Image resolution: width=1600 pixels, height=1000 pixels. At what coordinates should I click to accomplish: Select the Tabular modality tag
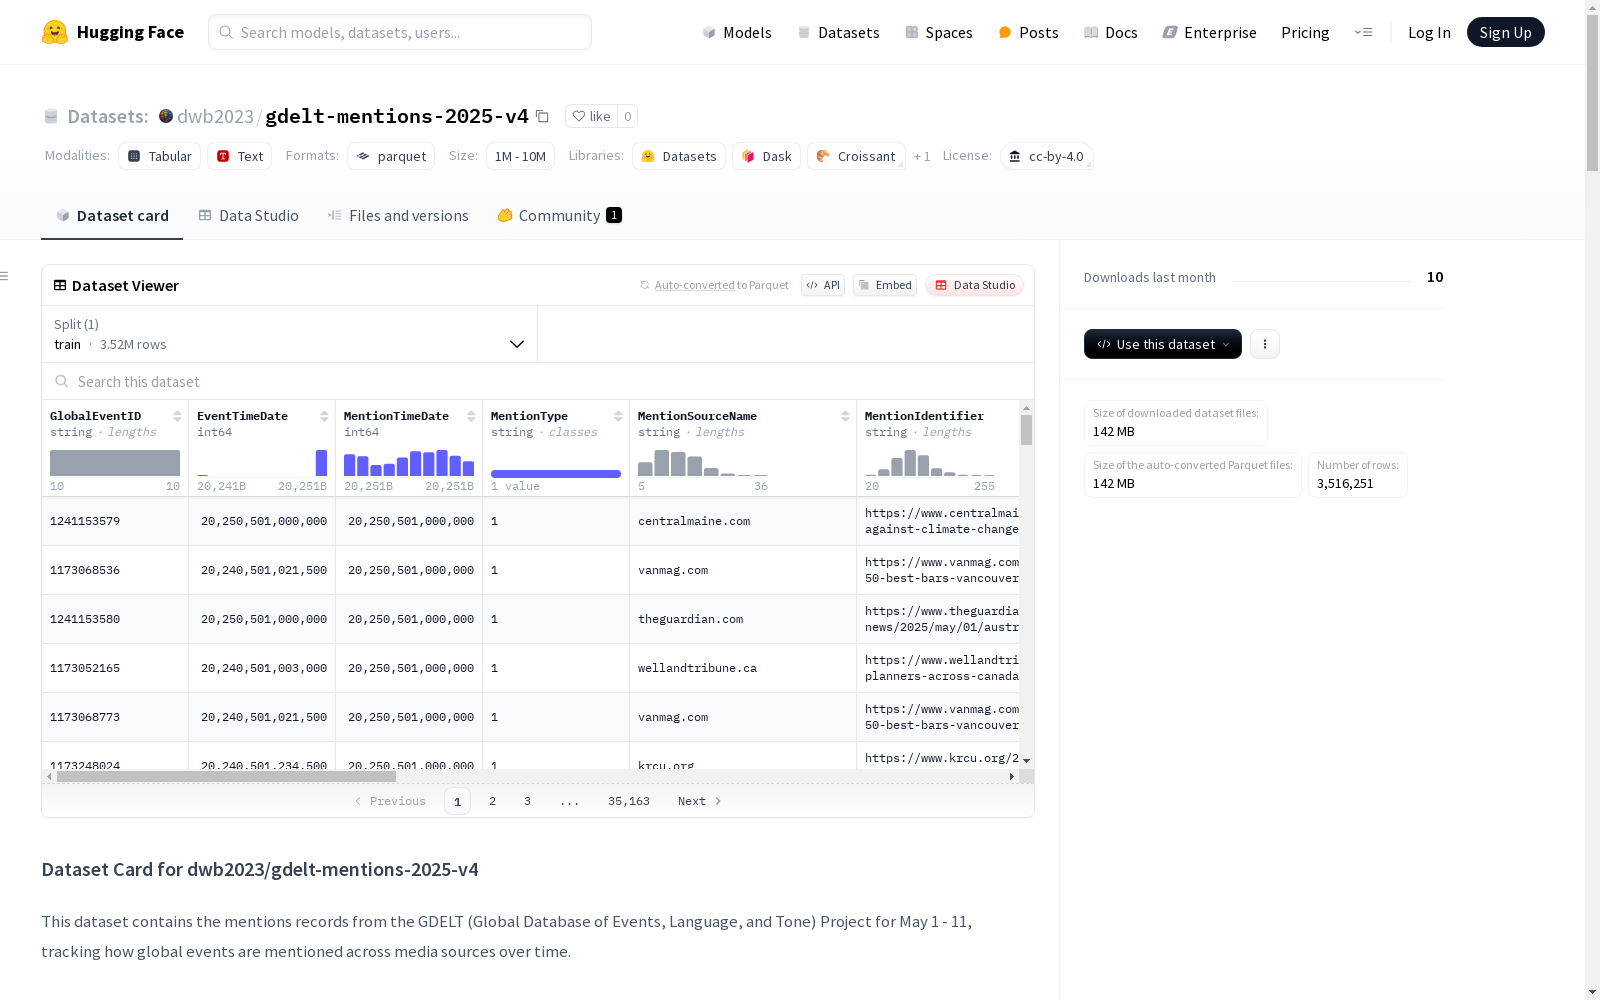pos(160,156)
